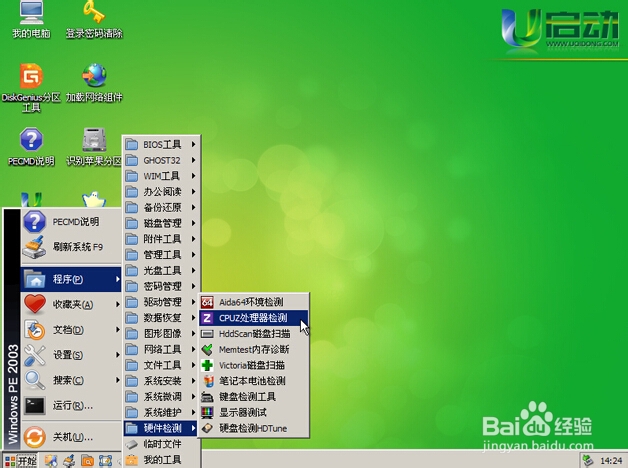The width and height of the screenshot is (628, 468).
Task: Click the fourth quick launch taskbar icon
Action: [x=105, y=461]
